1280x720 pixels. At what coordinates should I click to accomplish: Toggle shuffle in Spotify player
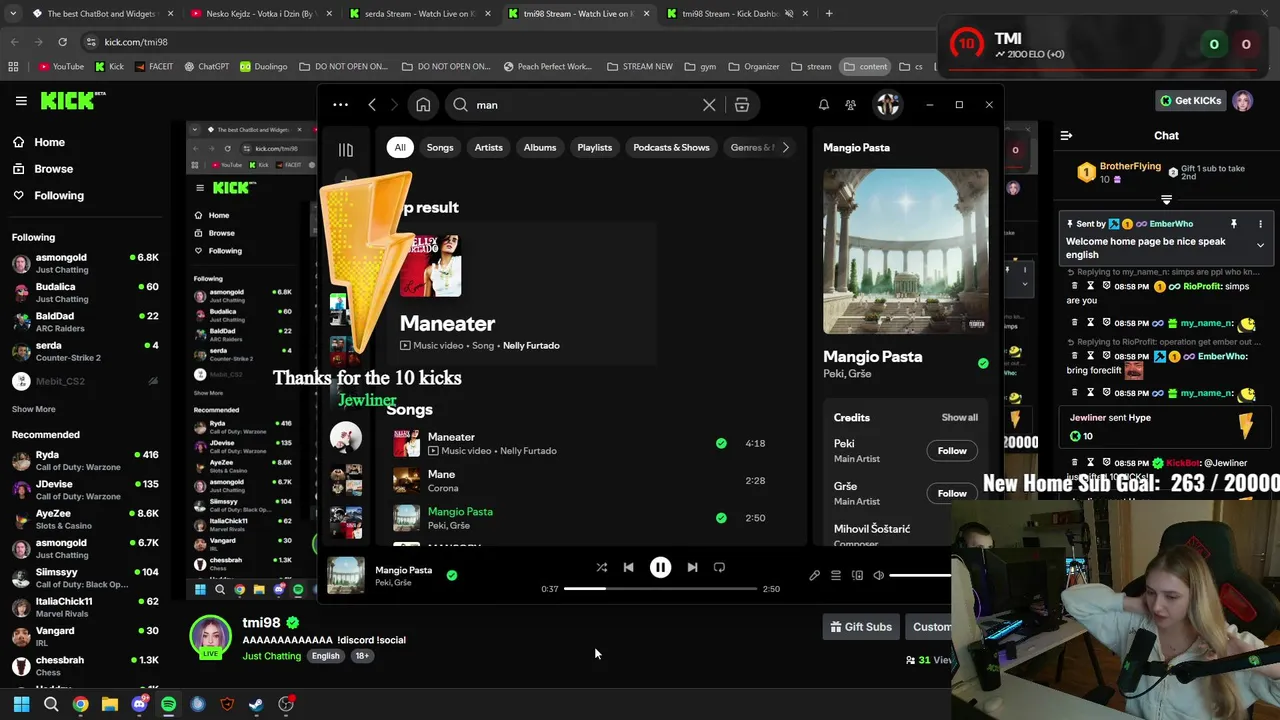tap(601, 567)
